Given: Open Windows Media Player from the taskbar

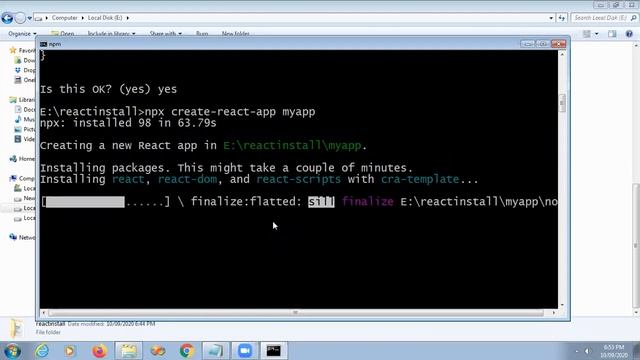Looking at the screenshot, I should pos(70,351).
